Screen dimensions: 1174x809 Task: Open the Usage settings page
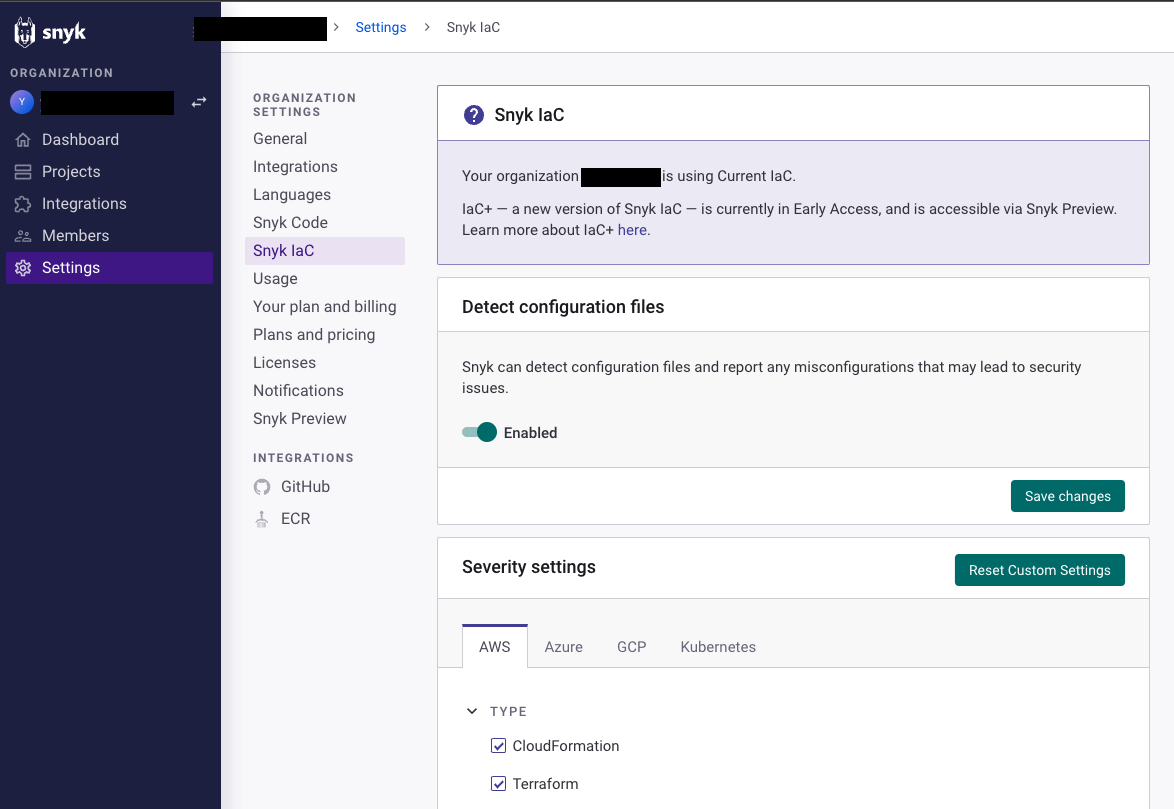coord(276,278)
